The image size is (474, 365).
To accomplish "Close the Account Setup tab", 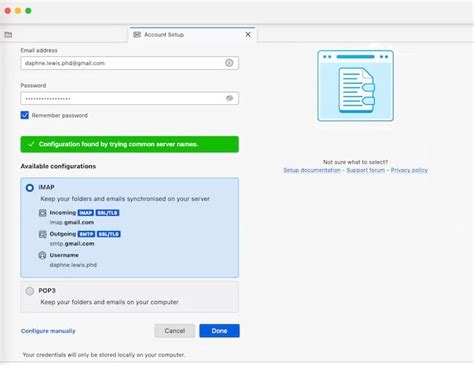I will [x=248, y=35].
